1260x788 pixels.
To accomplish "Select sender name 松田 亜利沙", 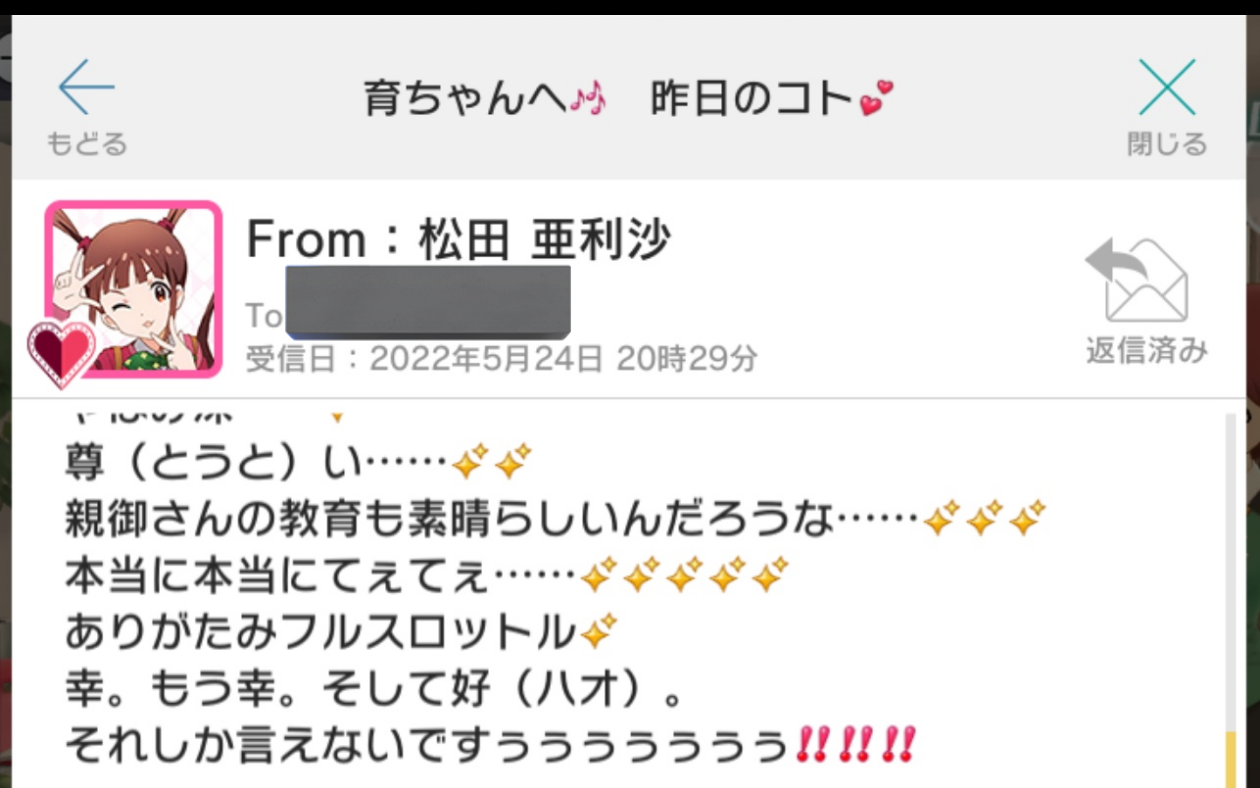I will point(544,240).
